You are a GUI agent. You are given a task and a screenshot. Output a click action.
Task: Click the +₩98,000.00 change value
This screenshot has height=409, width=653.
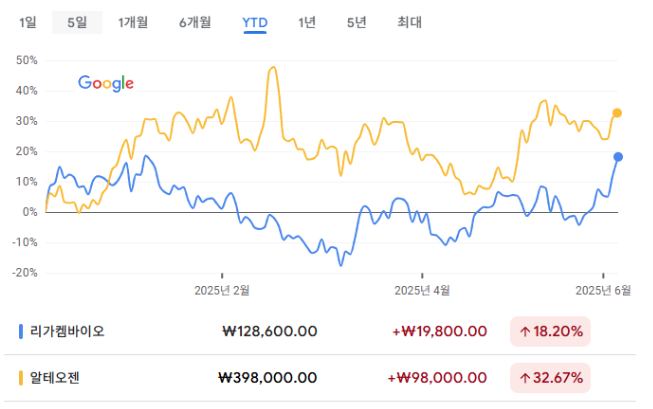point(437,378)
